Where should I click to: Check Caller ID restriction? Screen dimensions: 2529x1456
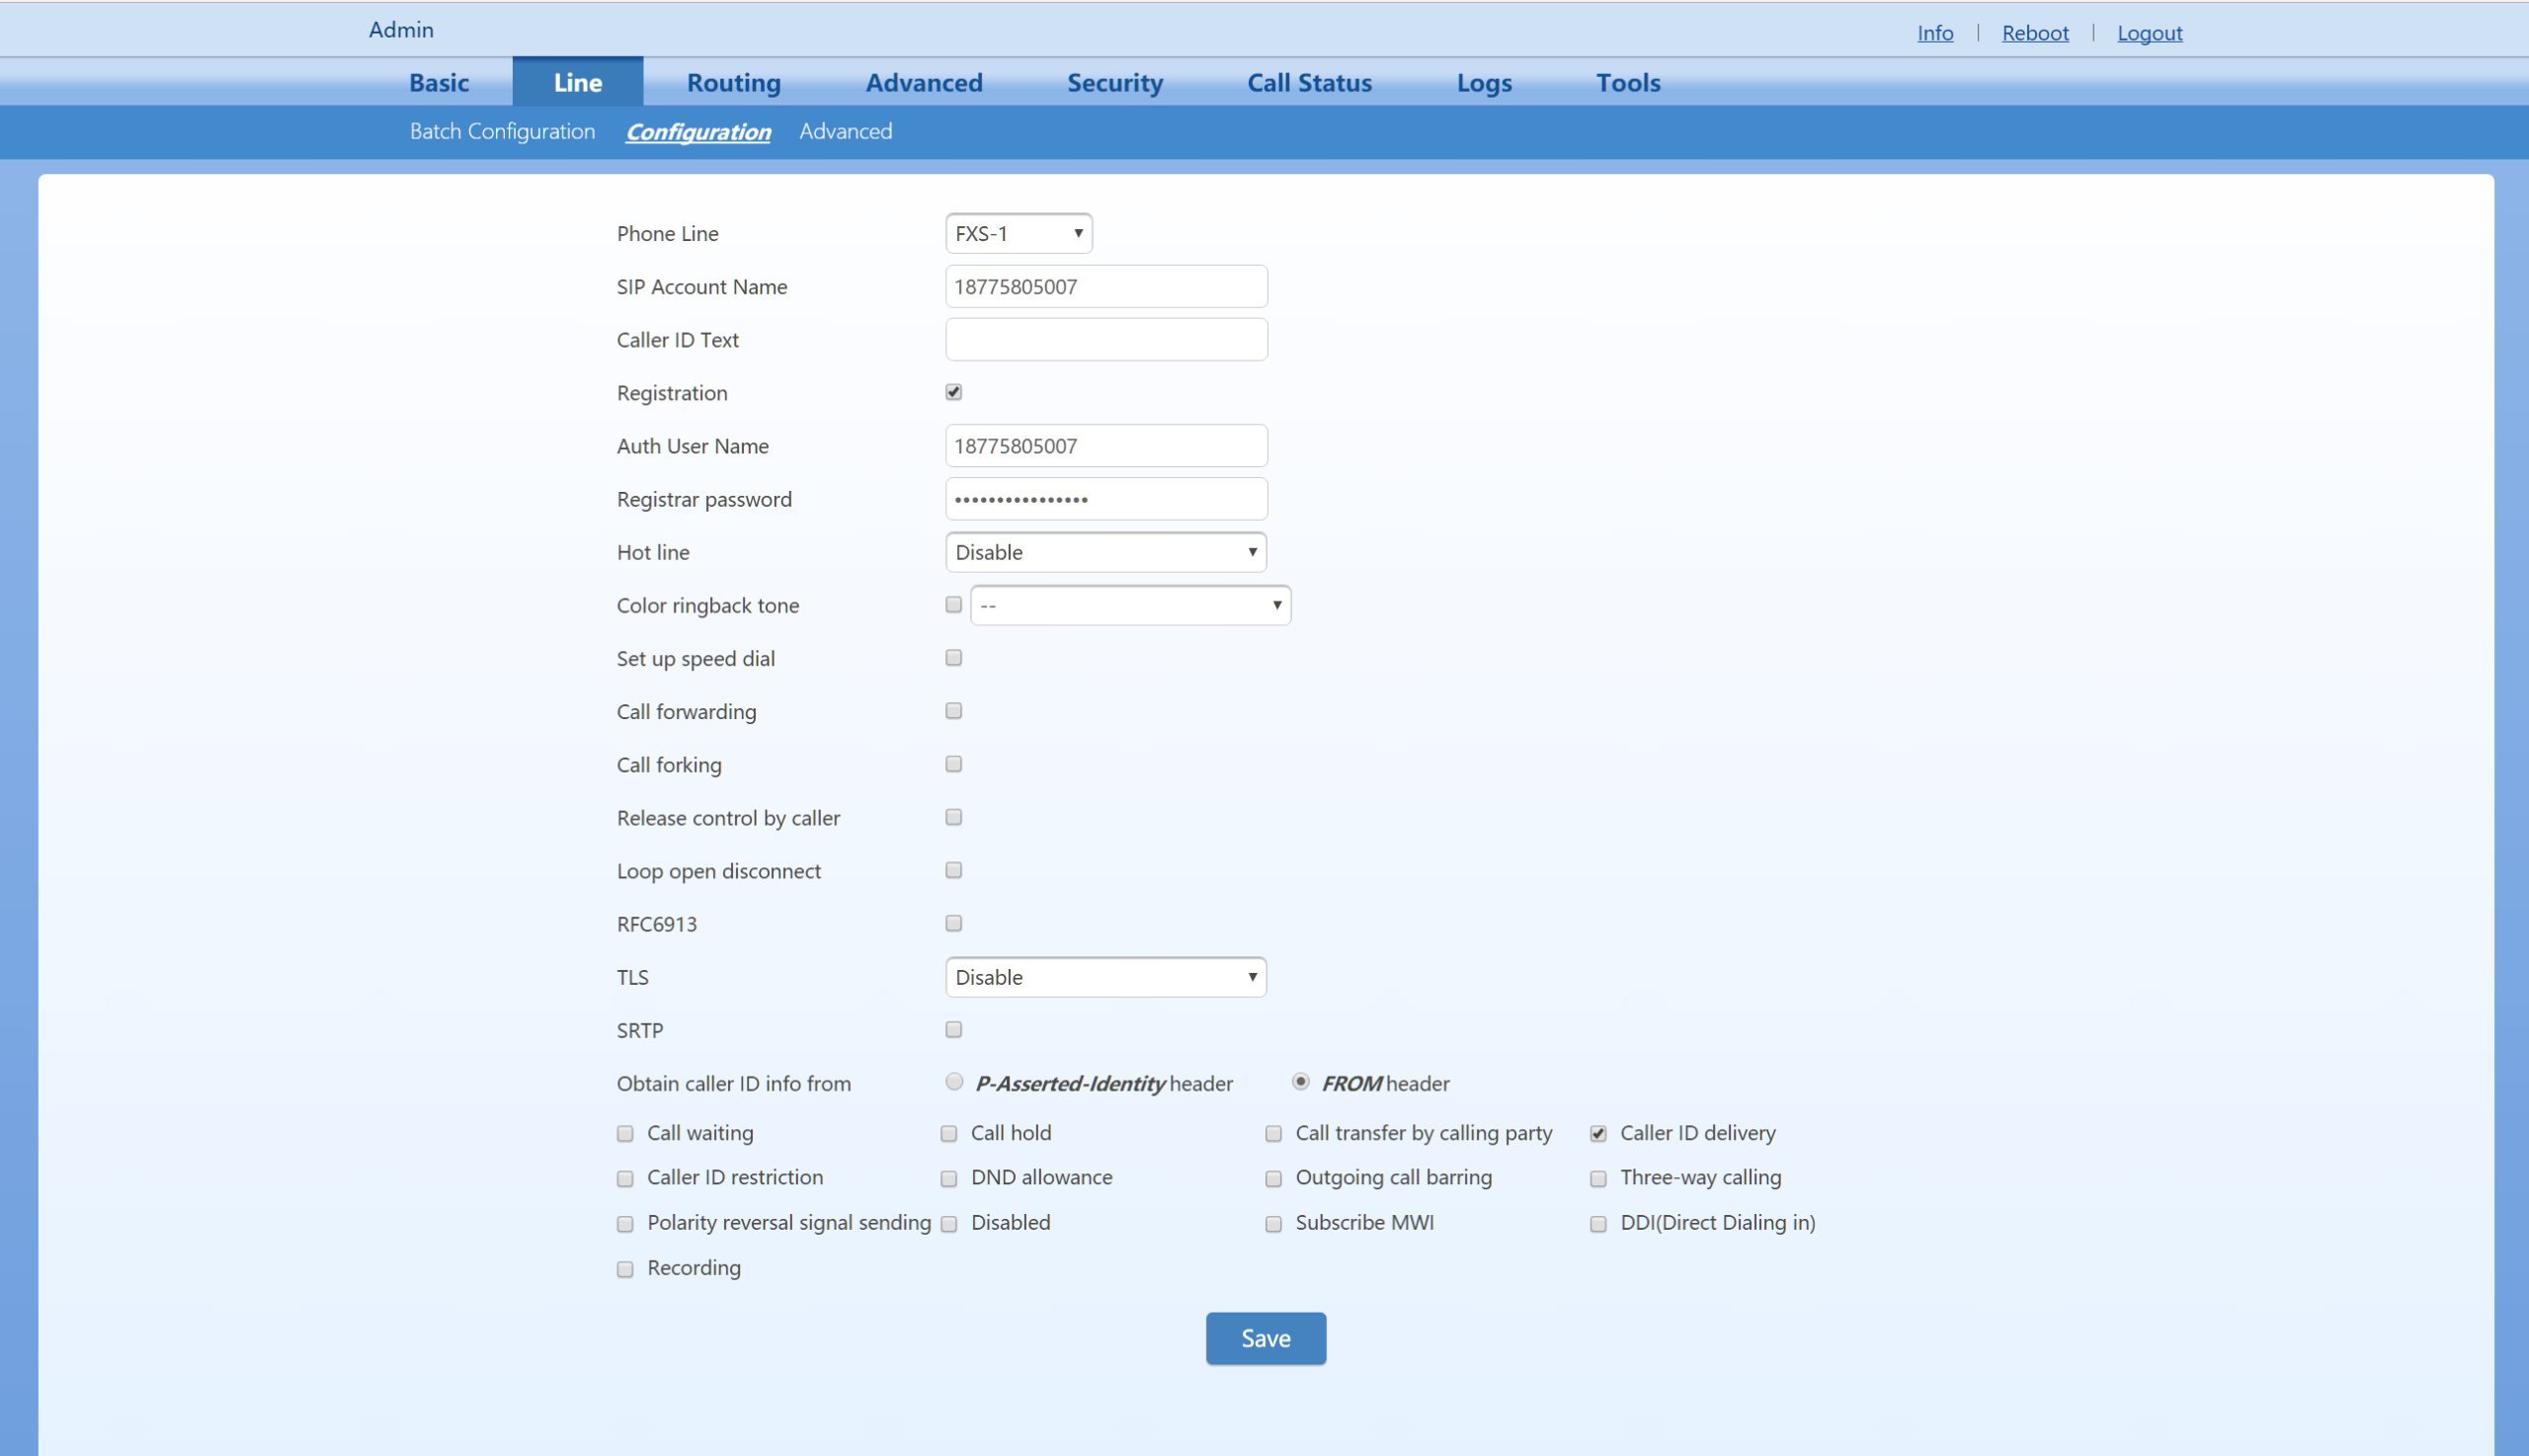625,1179
